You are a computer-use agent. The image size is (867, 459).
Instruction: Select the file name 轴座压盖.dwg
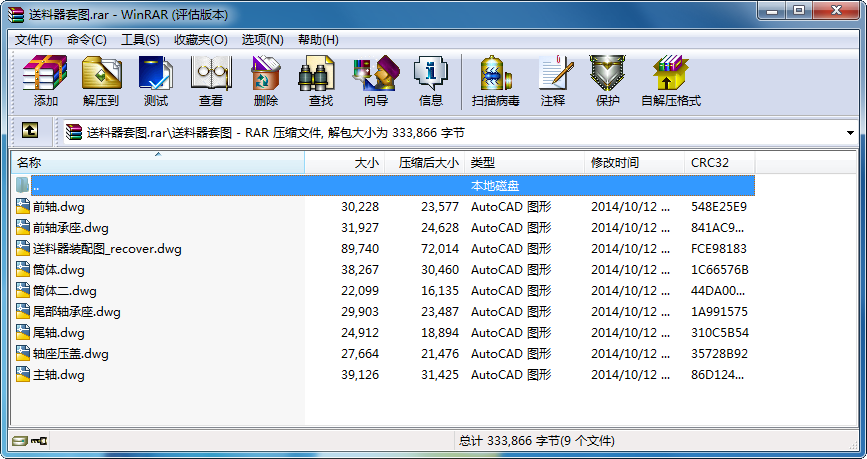click(70, 354)
